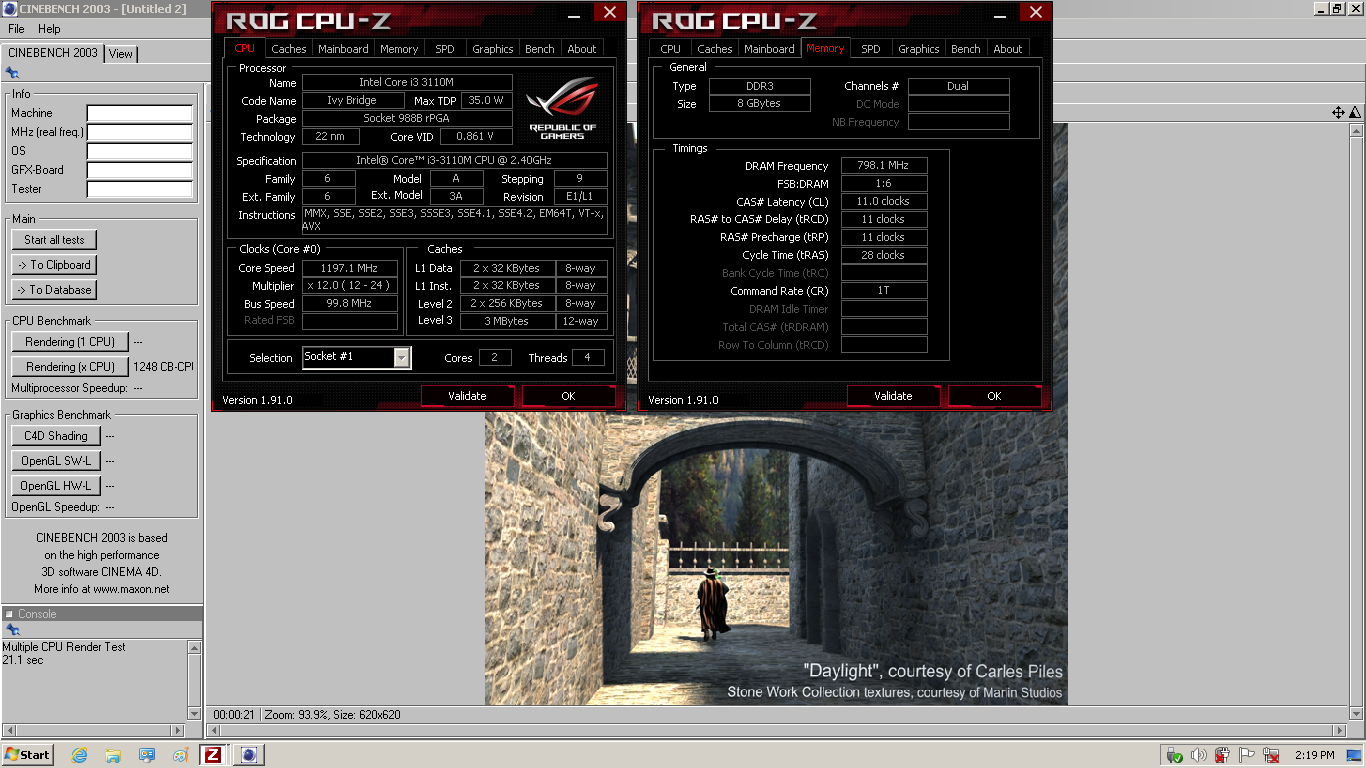Click the Tester input field
Viewport: 1366px width, 768px height.
click(x=140, y=189)
